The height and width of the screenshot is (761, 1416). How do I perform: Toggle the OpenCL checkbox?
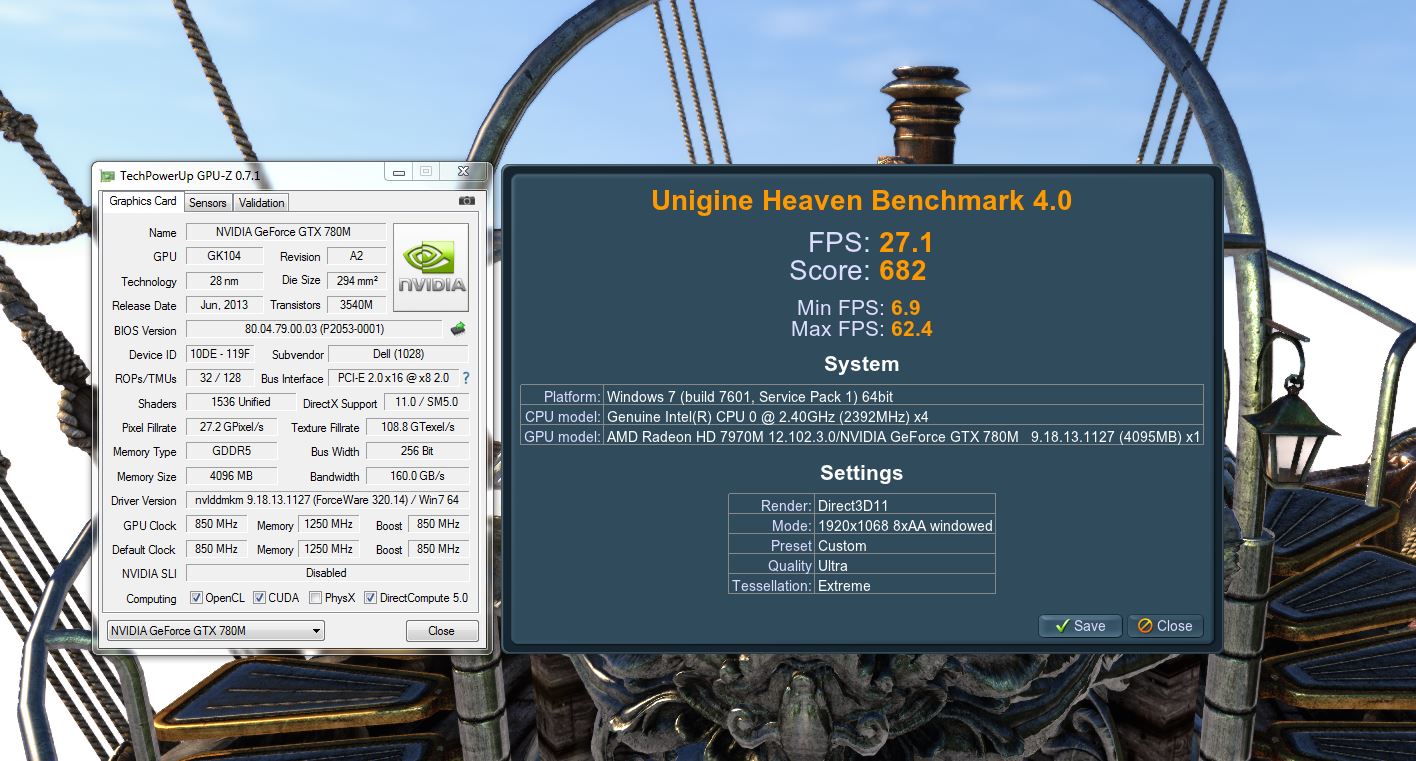(x=196, y=598)
